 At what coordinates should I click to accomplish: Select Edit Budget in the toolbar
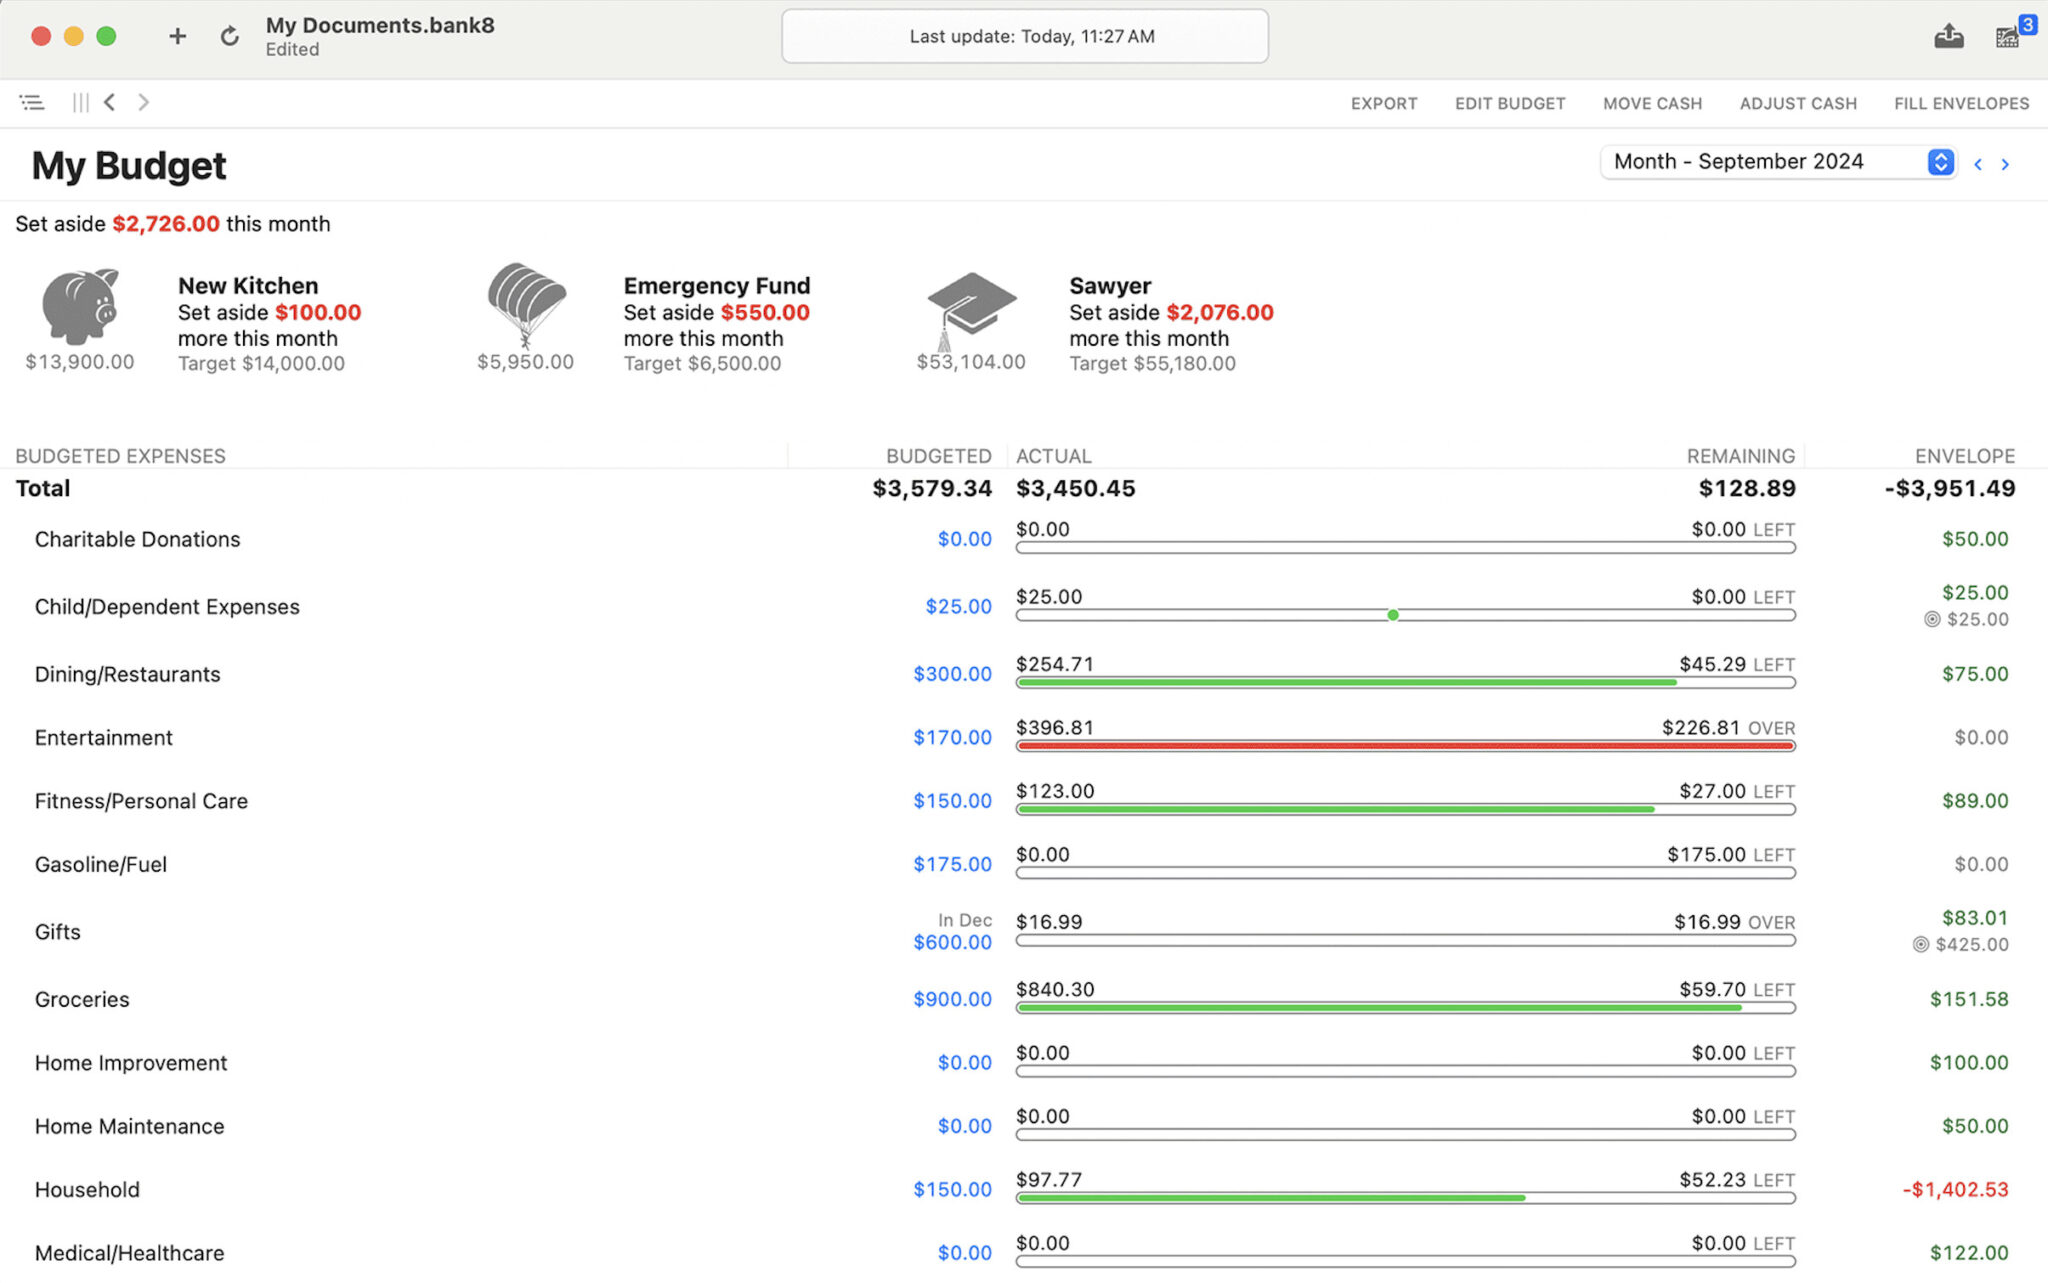(x=1510, y=102)
